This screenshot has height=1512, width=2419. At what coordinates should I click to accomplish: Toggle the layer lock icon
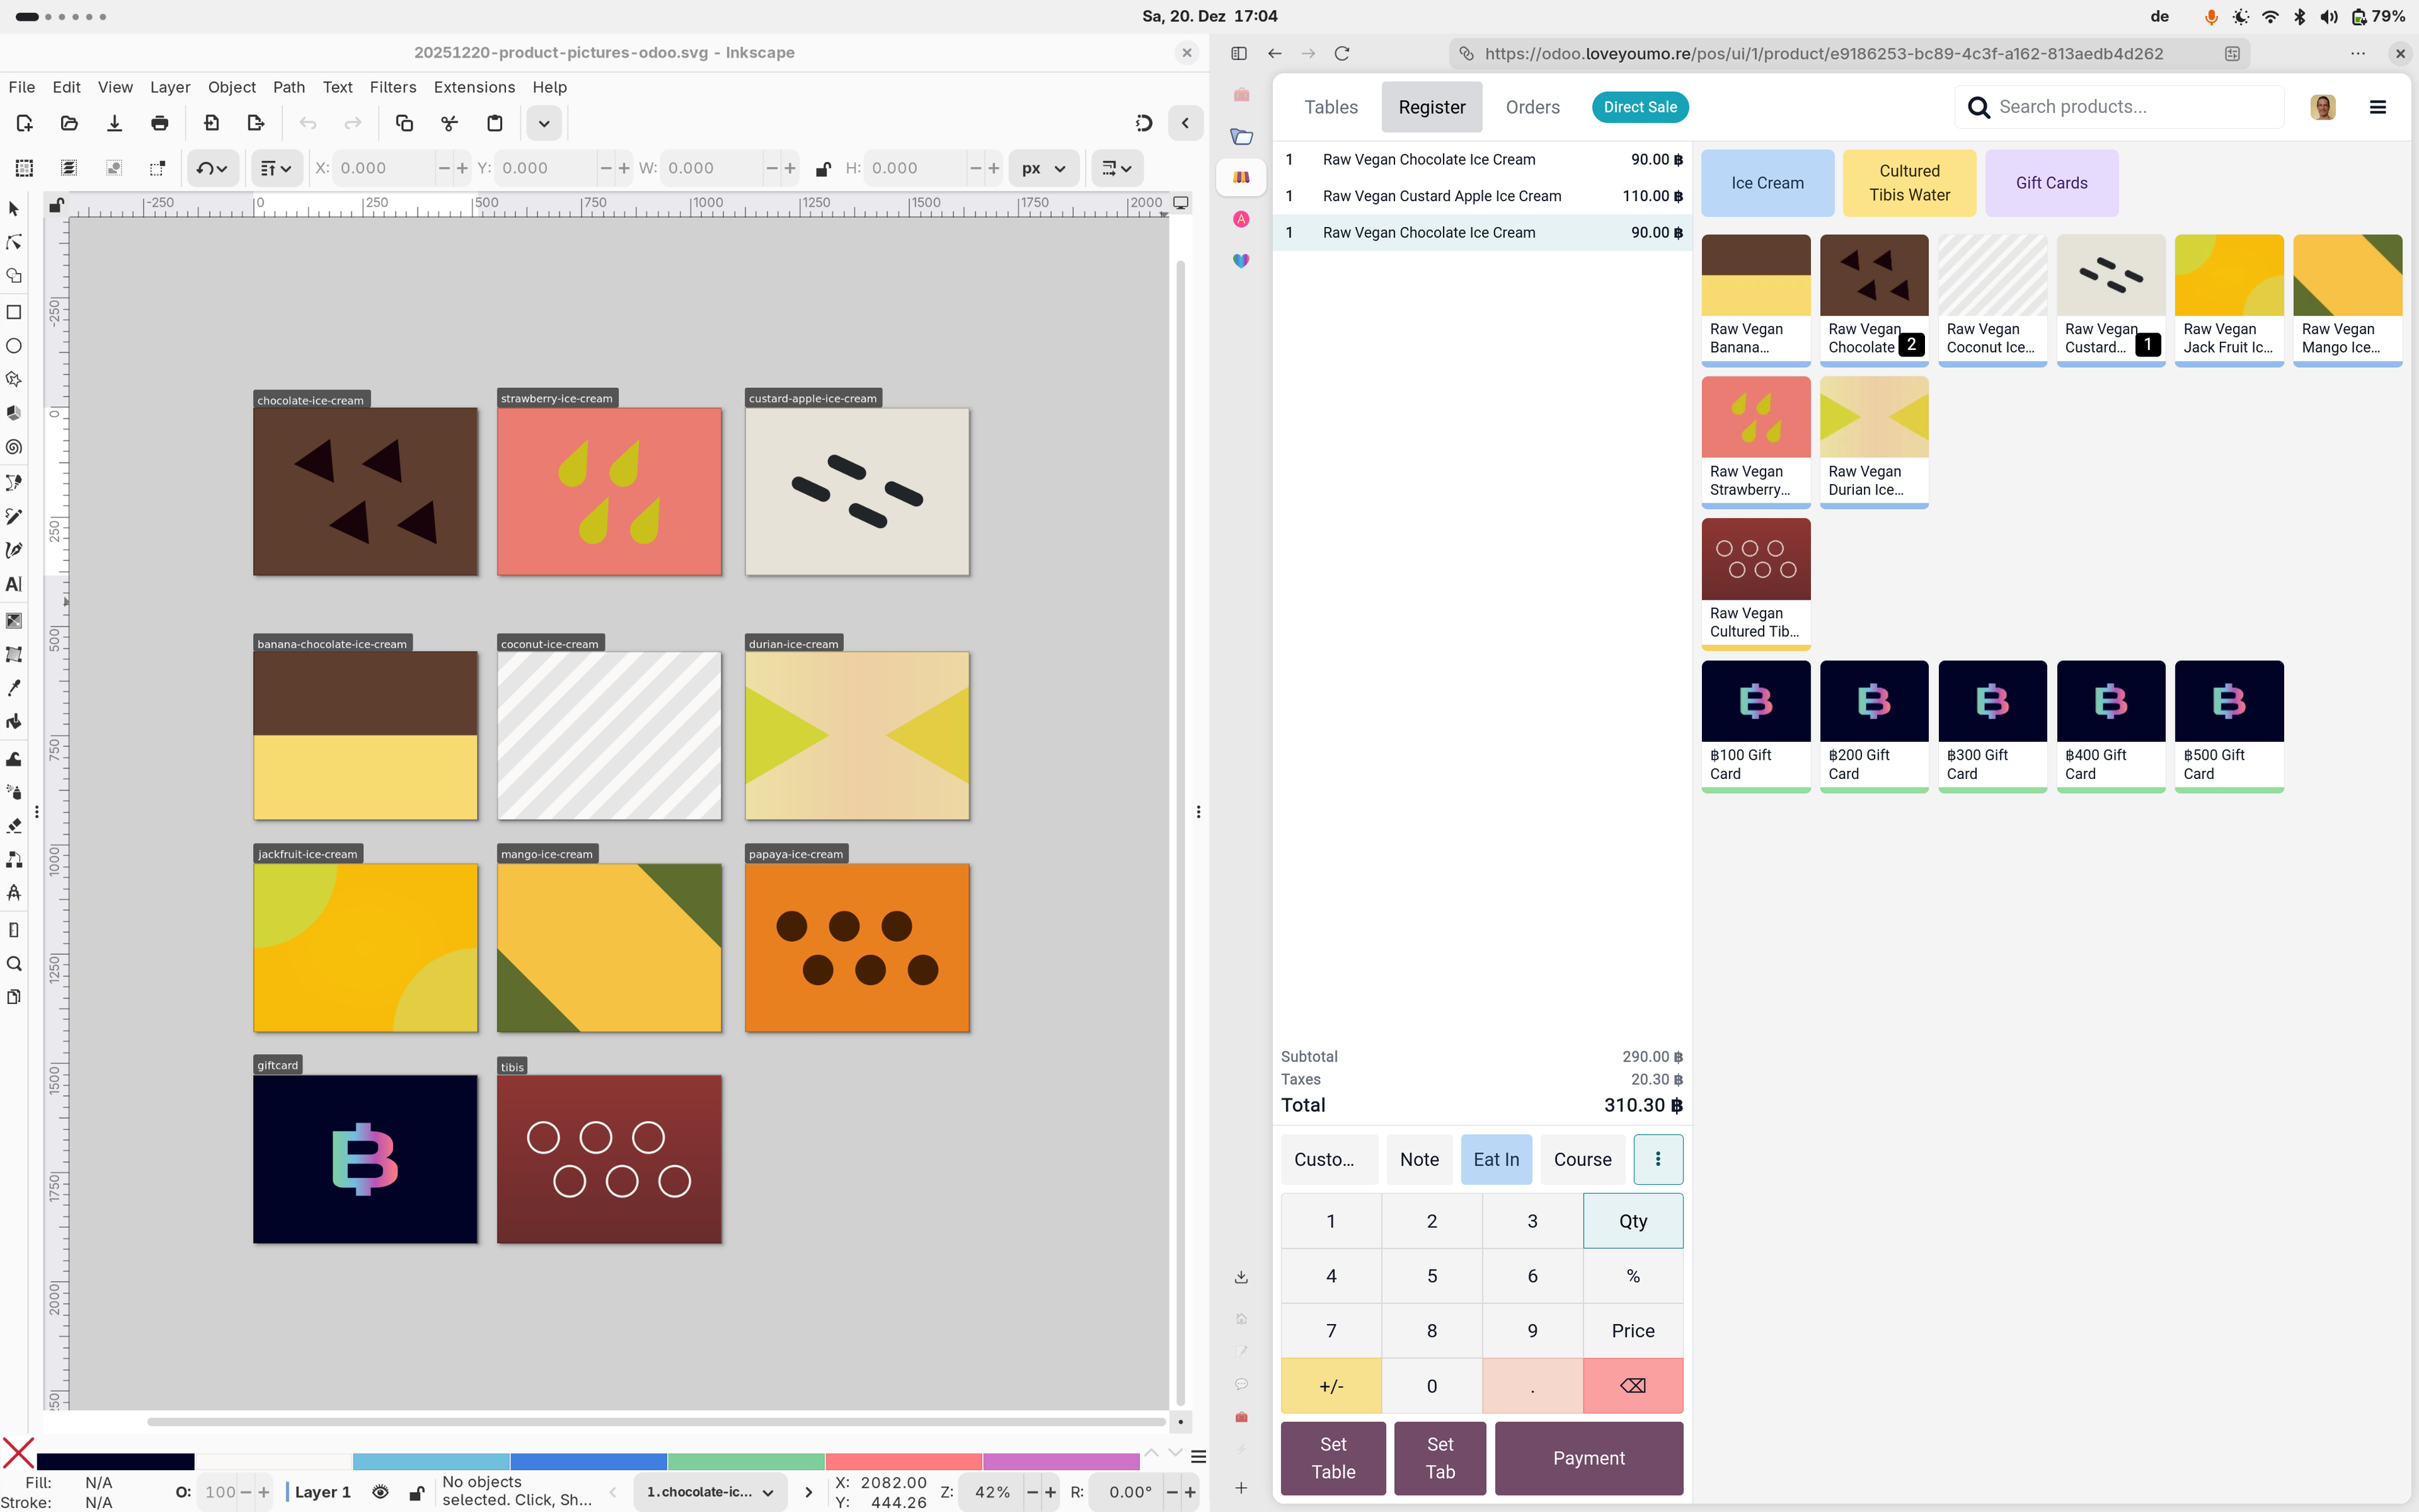tap(416, 1492)
